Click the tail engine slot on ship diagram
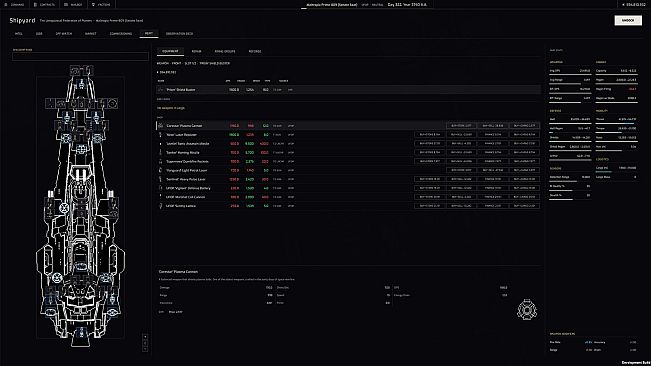Screen dimensions: 651x366 pyautogui.click(x=81, y=332)
